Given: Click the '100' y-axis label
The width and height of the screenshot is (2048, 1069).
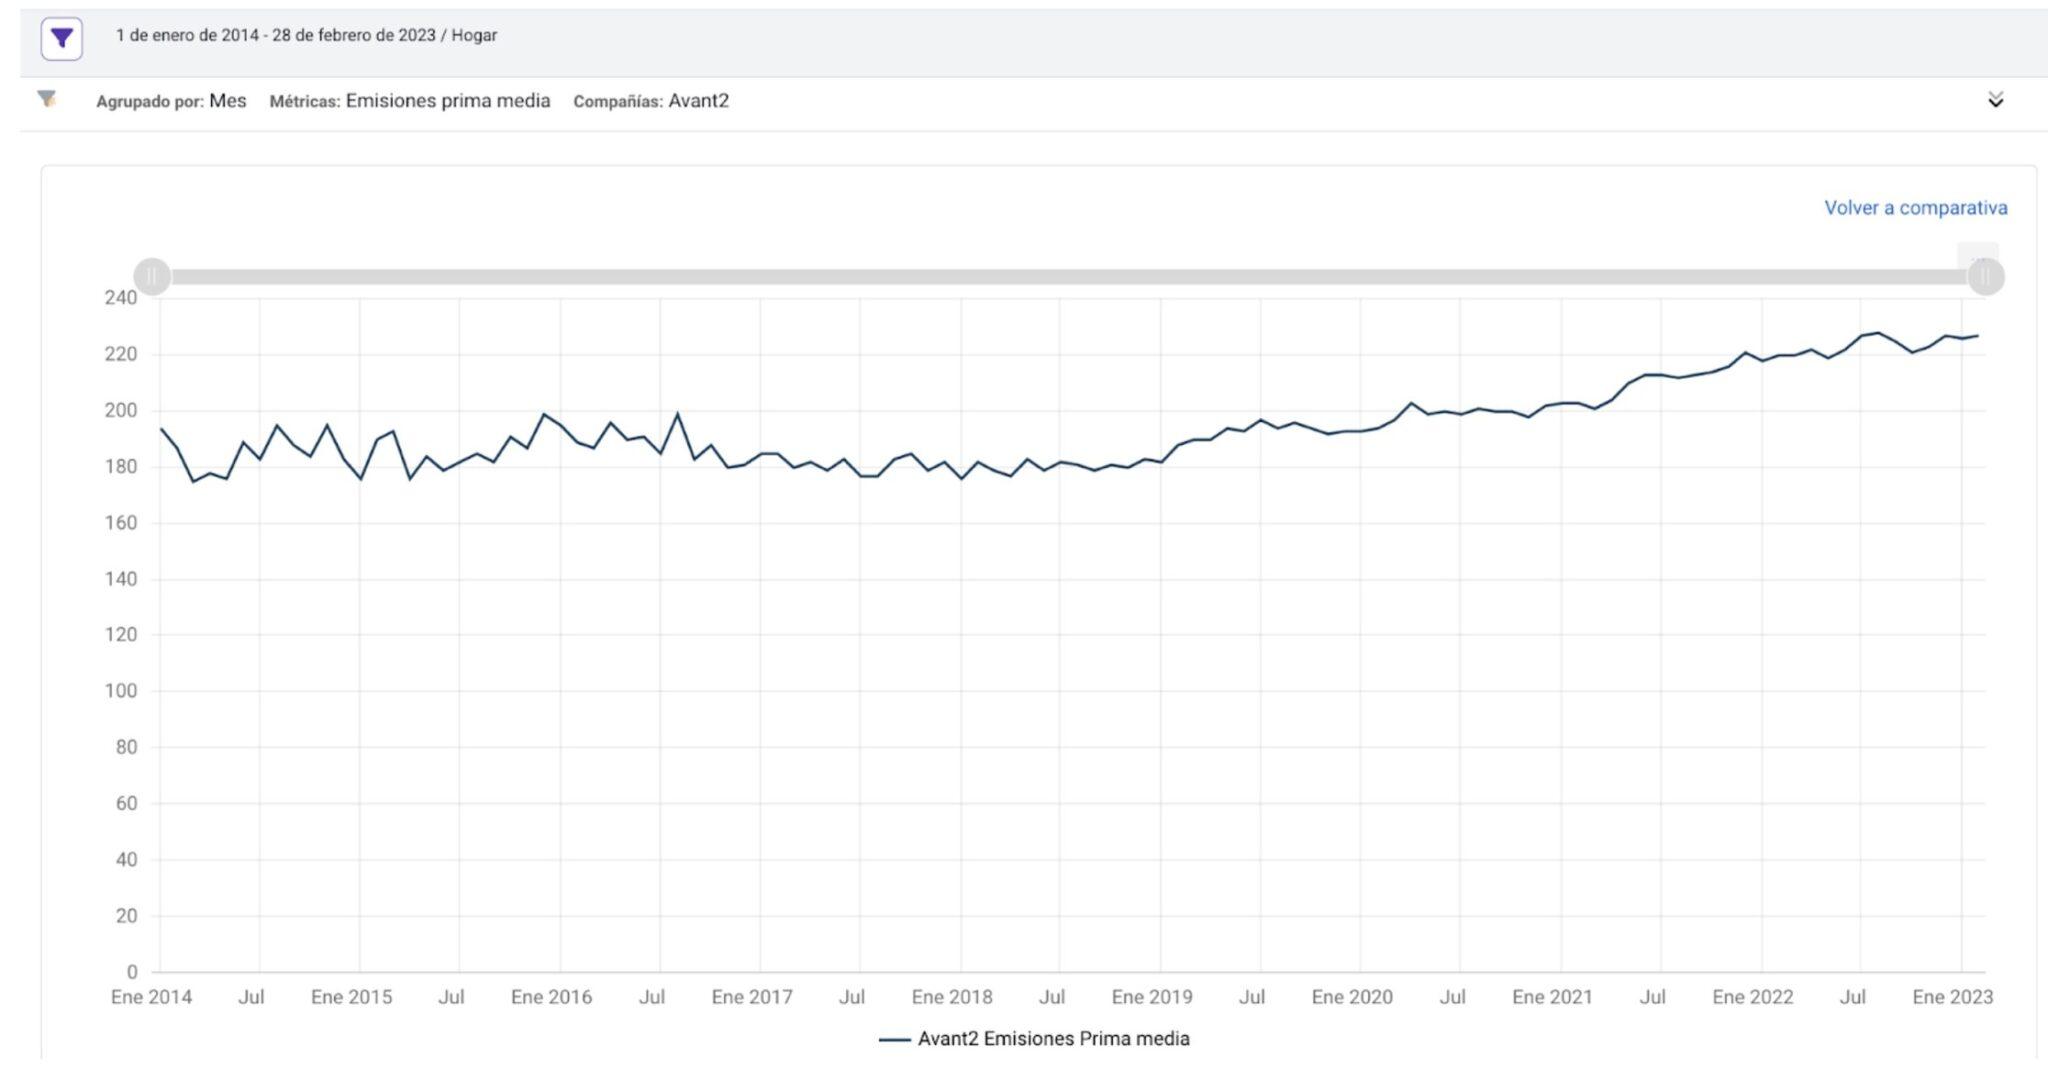Looking at the screenshot, I should pyautogui.click(x=120, y=691).
